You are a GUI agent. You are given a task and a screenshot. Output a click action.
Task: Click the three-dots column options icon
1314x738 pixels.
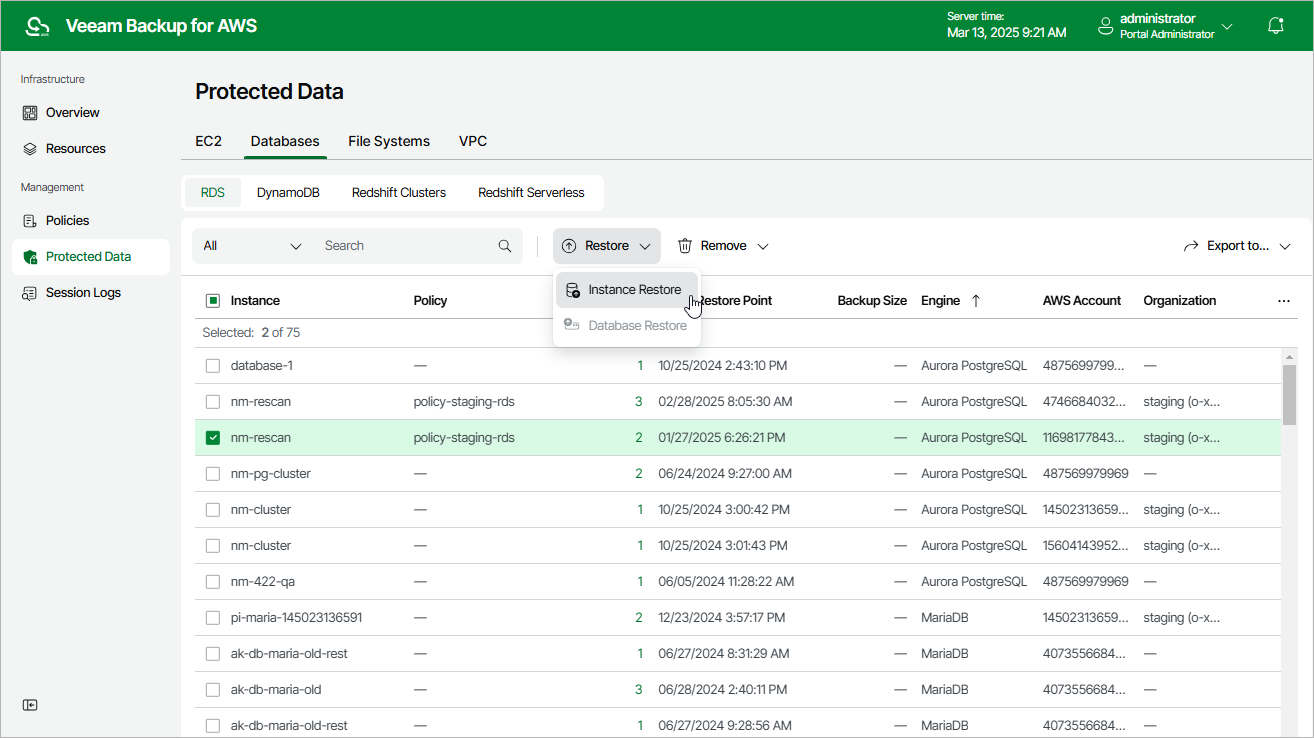coord(1284,301)
